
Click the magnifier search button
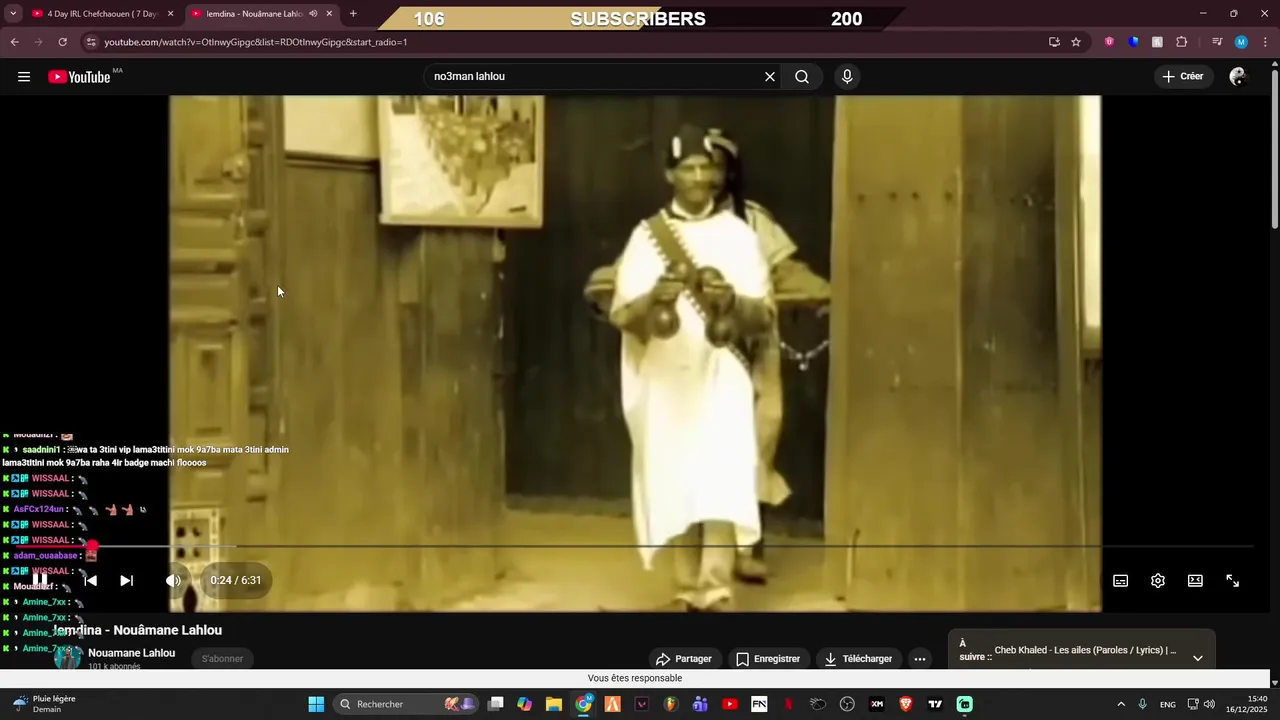pyautogui.click(x=802, y=77)
